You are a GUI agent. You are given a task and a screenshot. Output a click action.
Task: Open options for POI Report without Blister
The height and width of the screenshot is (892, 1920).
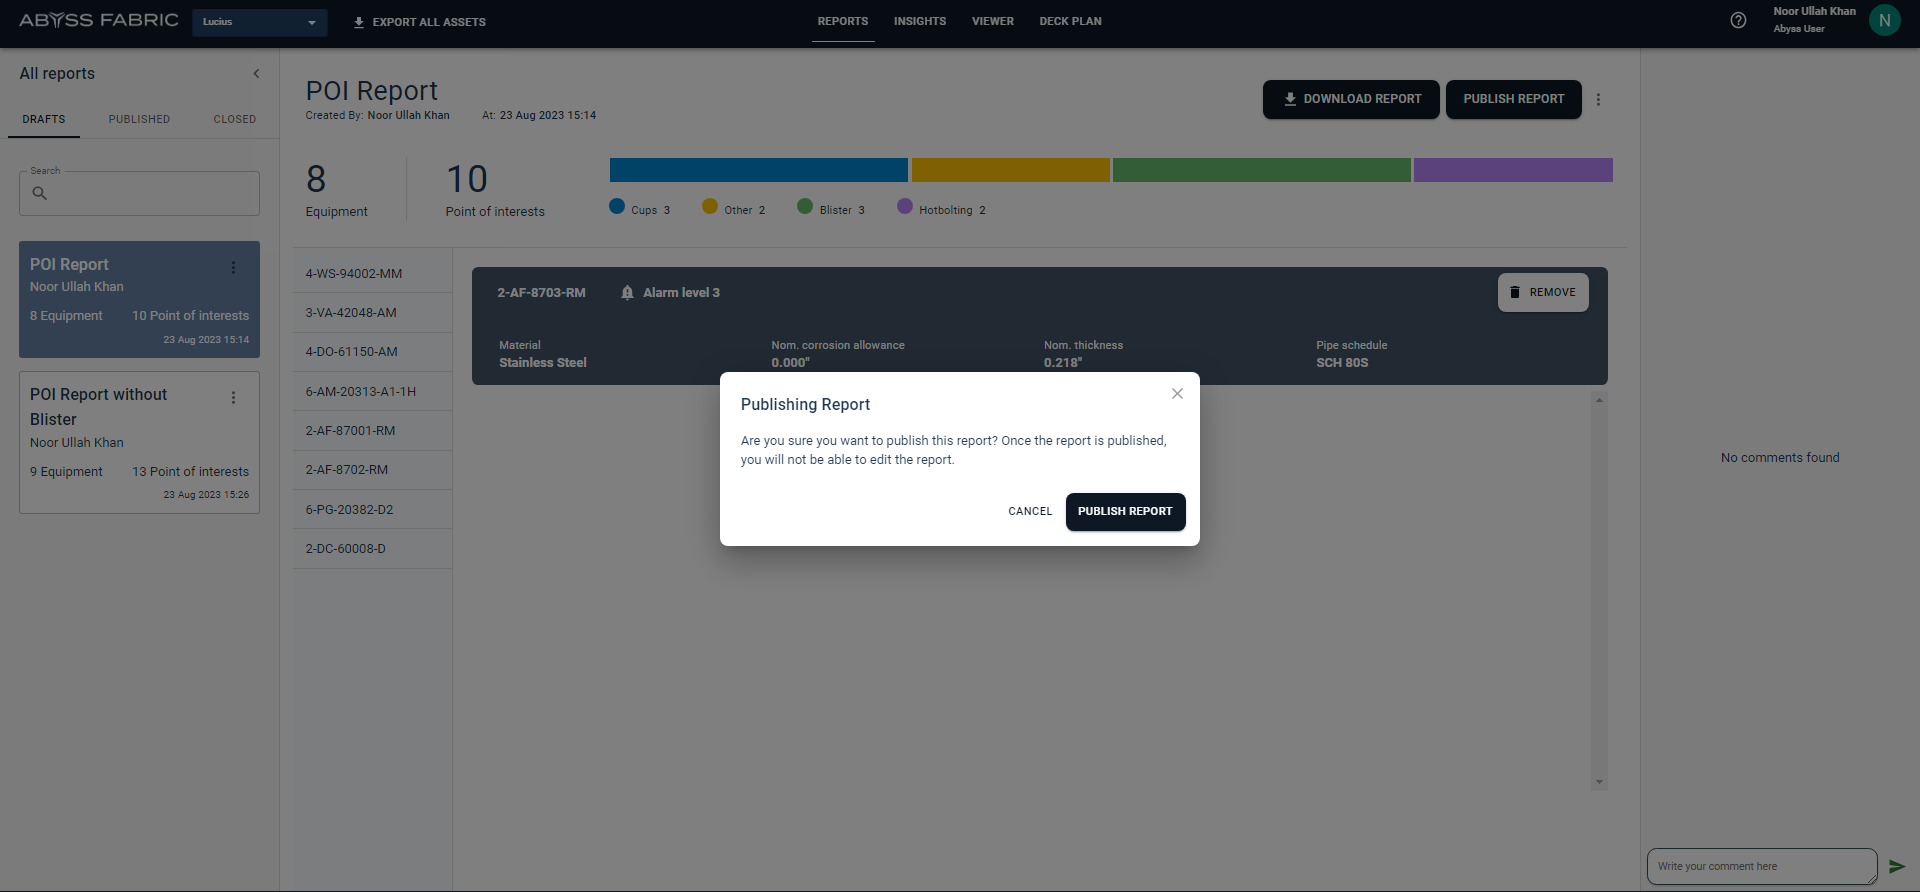click(233, 398)
